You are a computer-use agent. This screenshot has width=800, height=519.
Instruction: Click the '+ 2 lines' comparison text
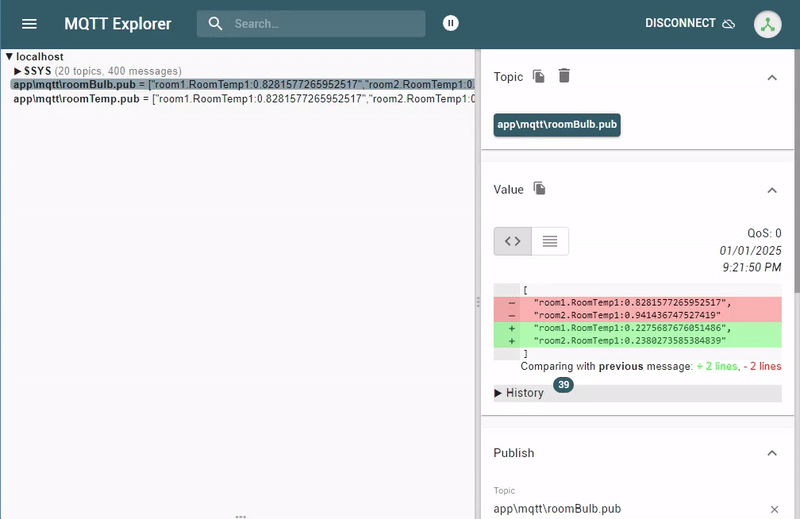(717, 366)
